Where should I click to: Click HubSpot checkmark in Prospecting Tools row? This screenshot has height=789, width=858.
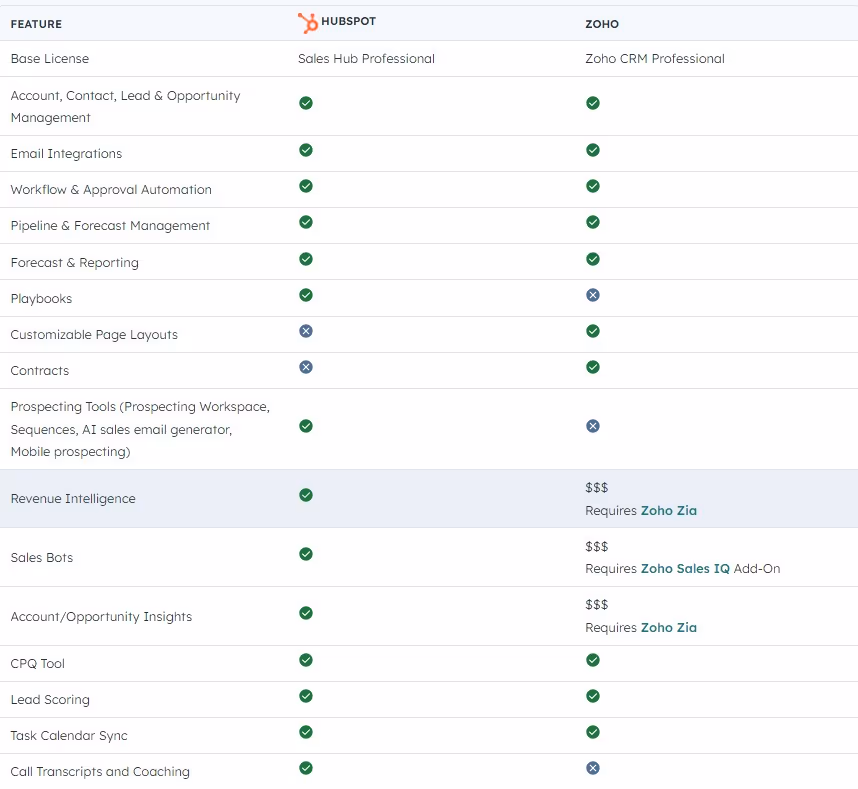coord(306,426)
